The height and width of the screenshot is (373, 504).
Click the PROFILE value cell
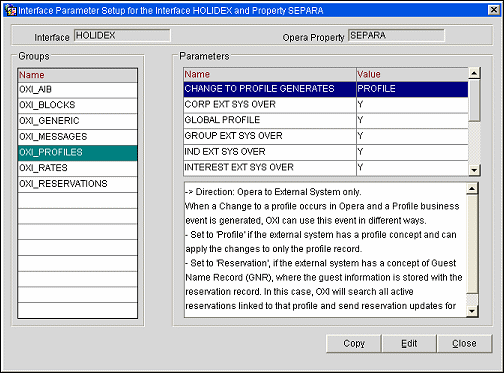point(412,89)
